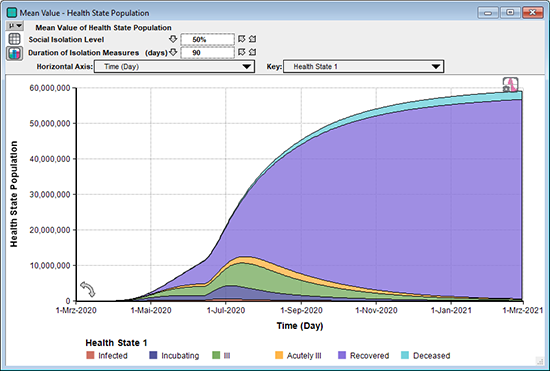Click the Acutely Ill legend color swatch
The width and height of the screenshot is (550, 371).
[x=279, y=355]
